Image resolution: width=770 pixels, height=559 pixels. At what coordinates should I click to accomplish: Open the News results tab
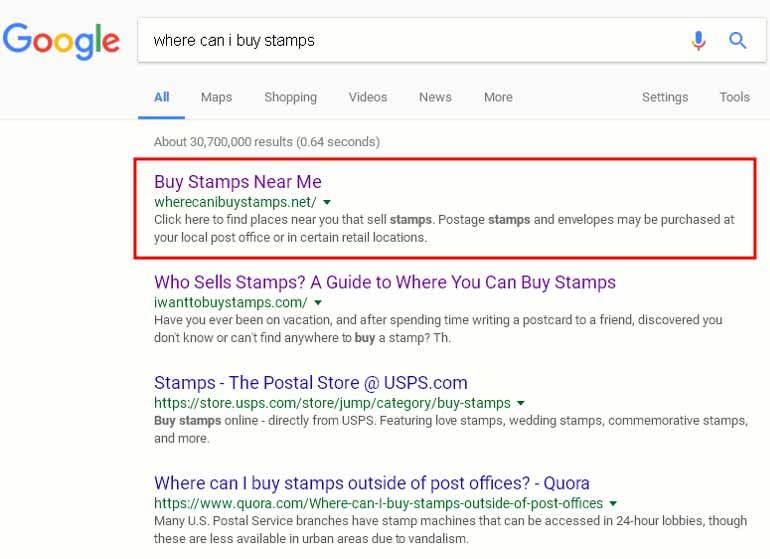[435, 97]
